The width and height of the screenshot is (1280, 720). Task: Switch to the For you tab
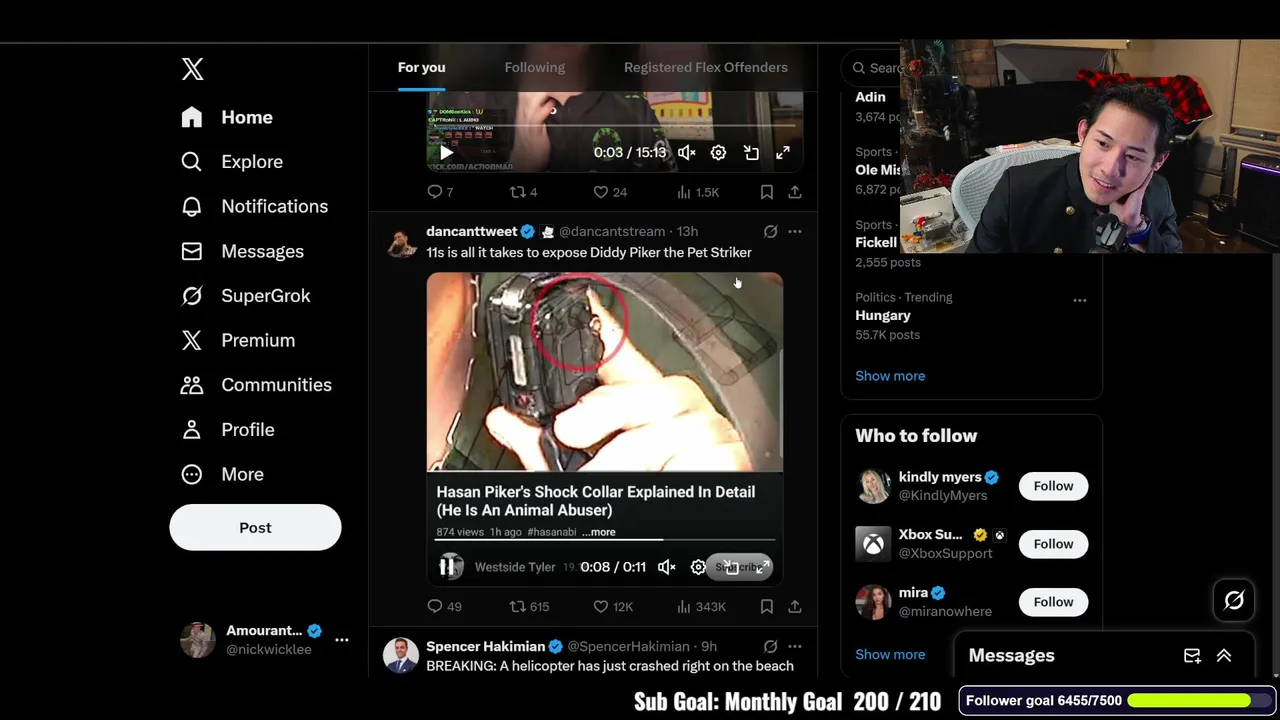[x=421, y=67]
